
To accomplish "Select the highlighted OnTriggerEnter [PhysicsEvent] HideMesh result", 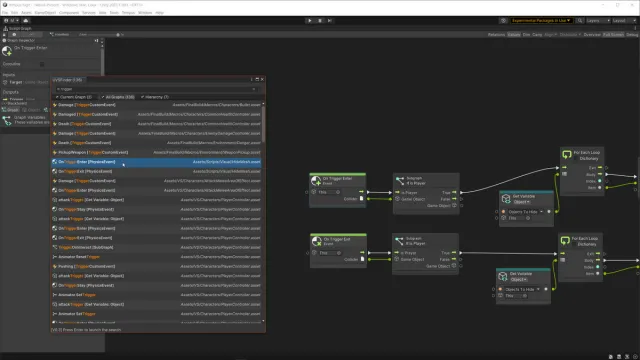I will pyautogui.click(x=156, y=162).
